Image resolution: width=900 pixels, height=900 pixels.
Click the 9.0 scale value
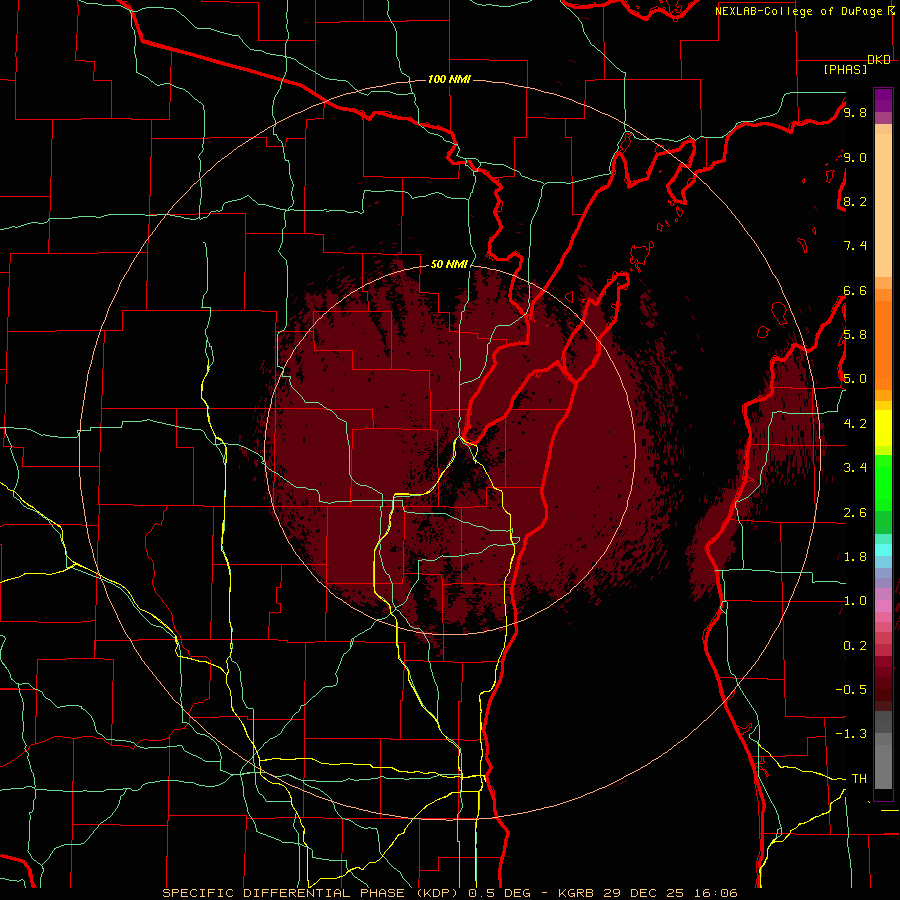pyautogui.click(x=855, y=157)
